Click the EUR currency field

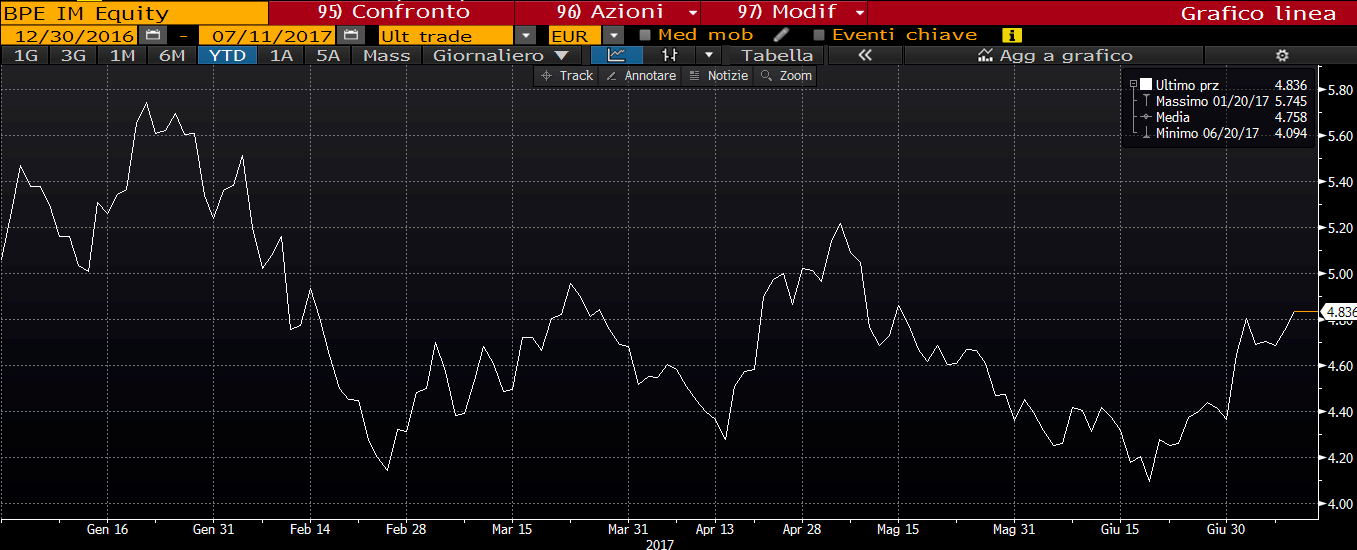tap(573, 36)
